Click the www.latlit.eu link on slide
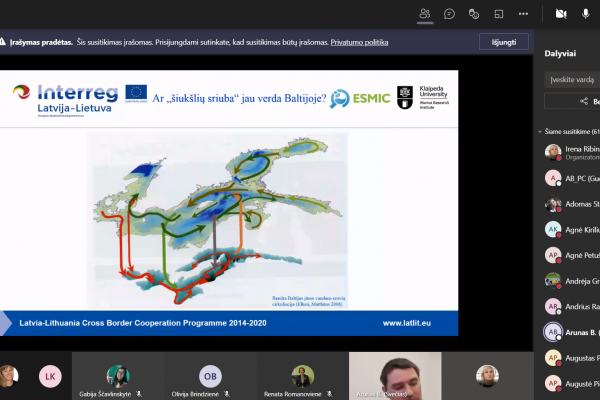 coord(407,323)
